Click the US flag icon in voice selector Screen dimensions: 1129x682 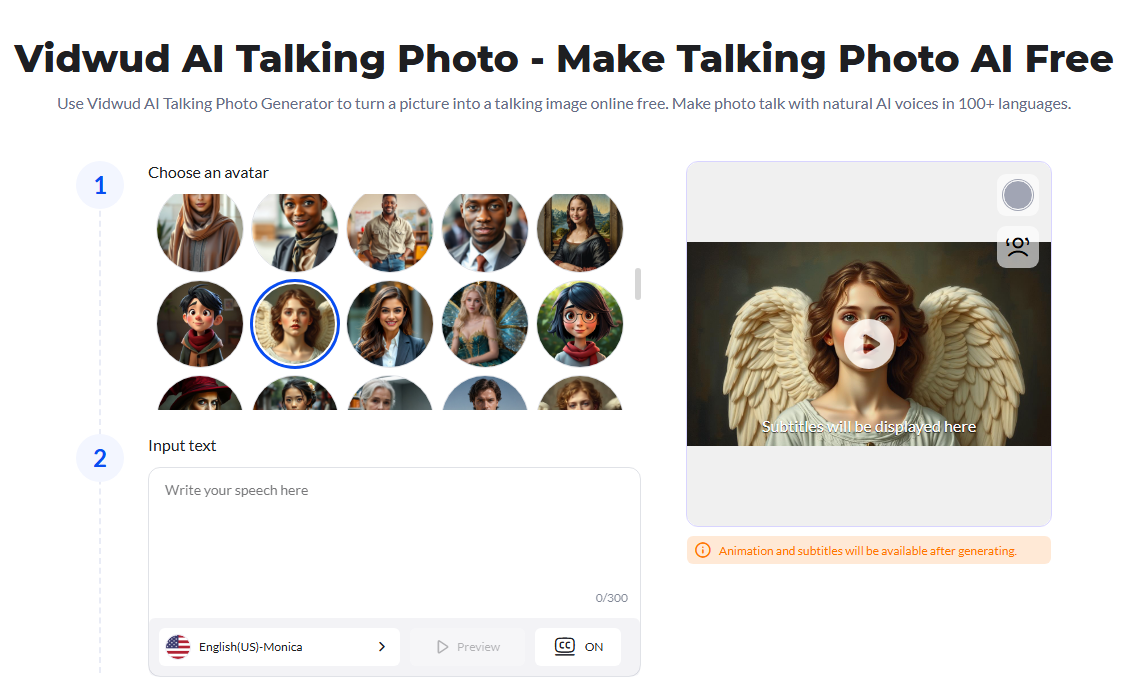178,647
